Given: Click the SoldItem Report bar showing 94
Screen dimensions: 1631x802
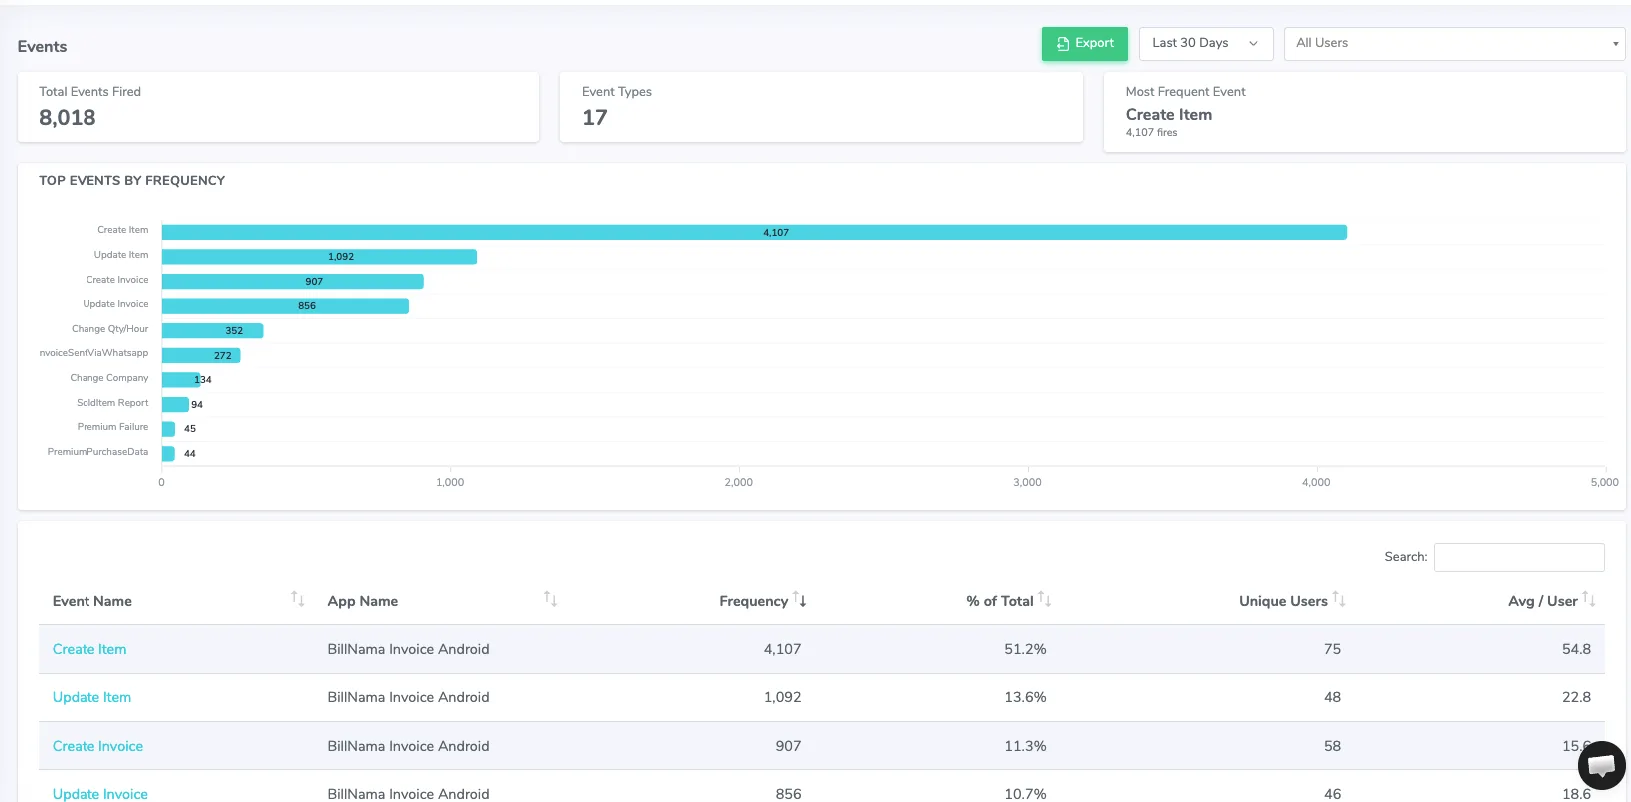Looking at the screenshot, I should (175, 404).
